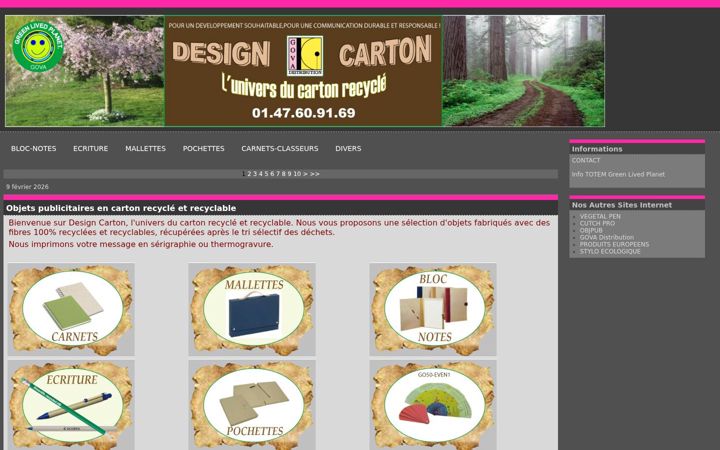Click the 'Nos Autres Sites Internet' header
The image size is (720, 450).
point(622,205)
